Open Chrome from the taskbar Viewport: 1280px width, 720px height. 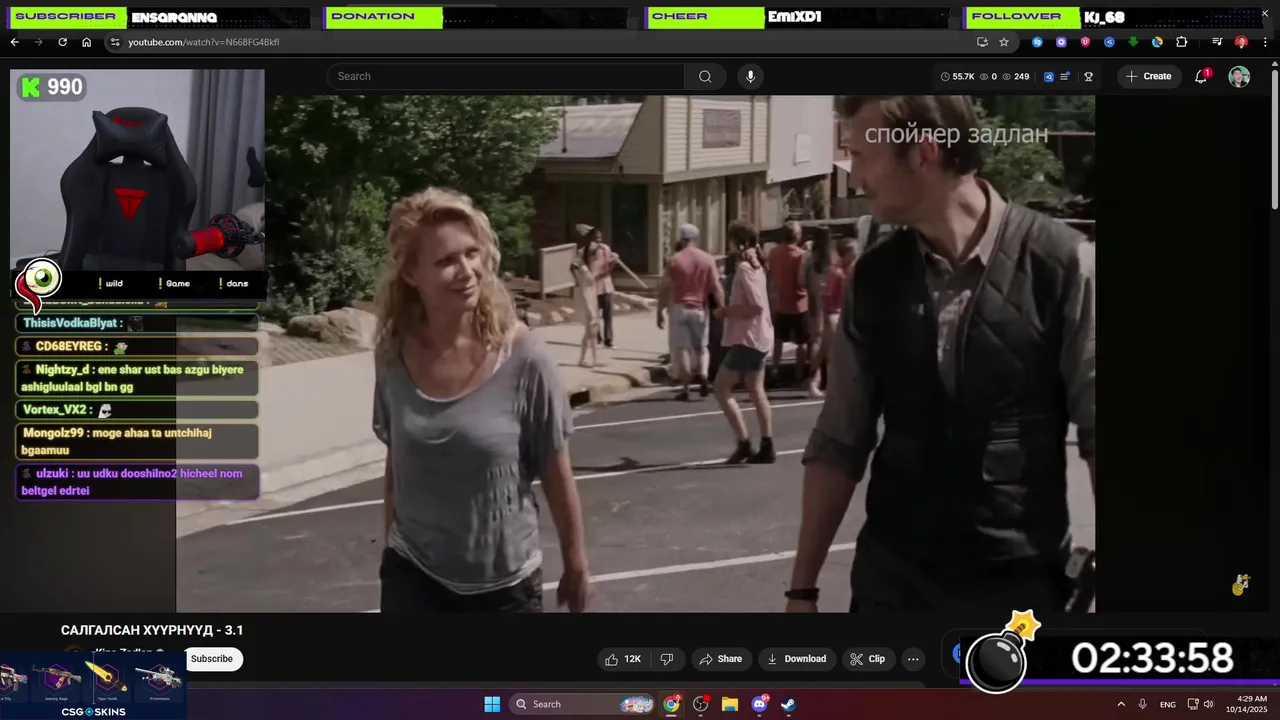tap(671, 704)
